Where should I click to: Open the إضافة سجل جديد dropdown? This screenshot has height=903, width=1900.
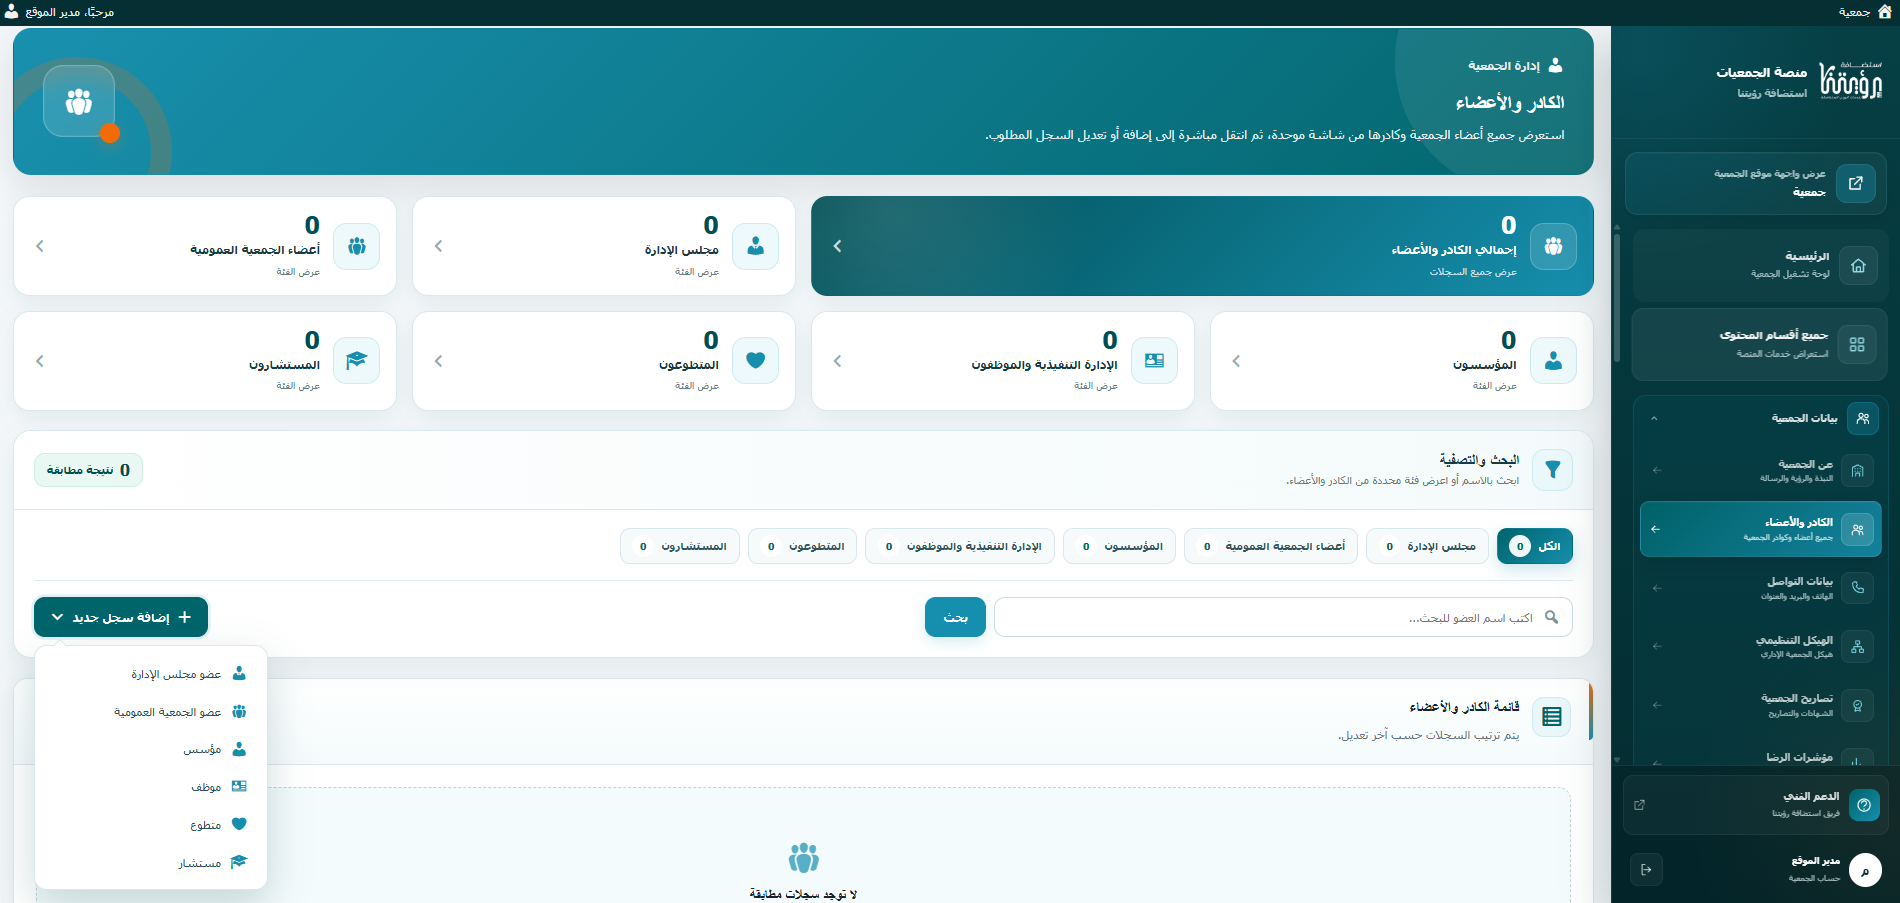pos(121,617)
